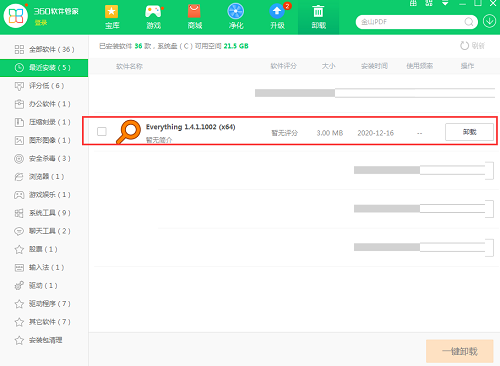
Task: Open the 游戏 gamepad icon
Action: coord(153,12)
